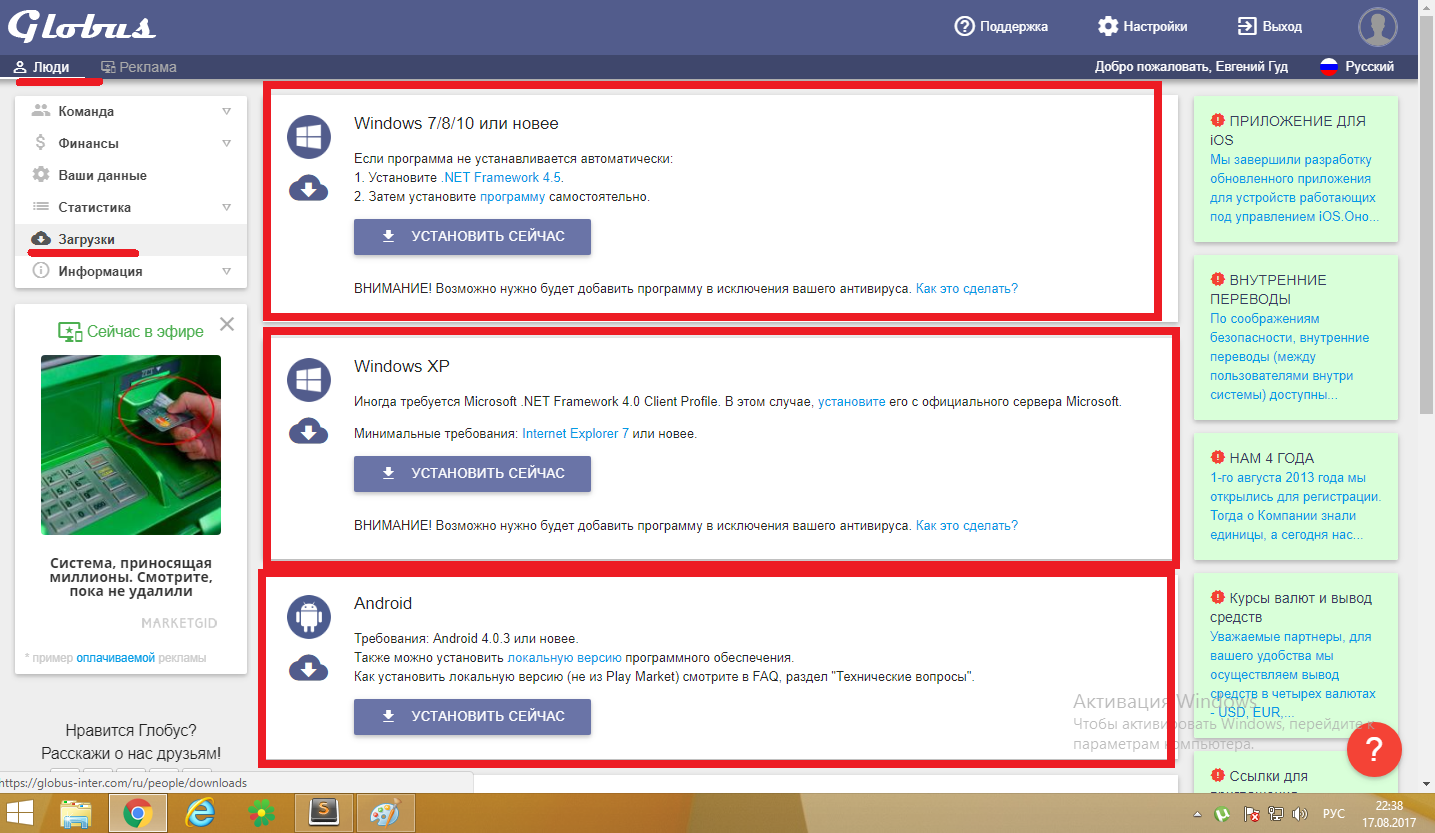Screen dimensions: 1435x833
Task: Click УСТАНОВИТЬ СЕЙЧАС for Windows XP
Action: pyautogui.click(x=472, y=474)
